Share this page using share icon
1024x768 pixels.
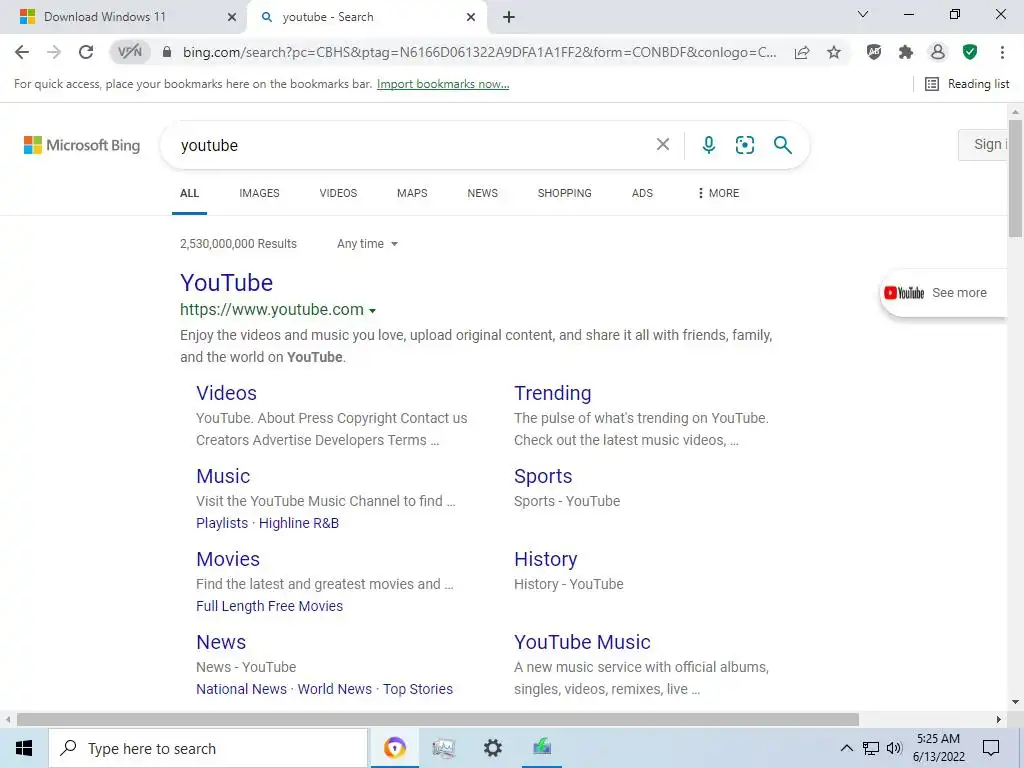[802, 52]
